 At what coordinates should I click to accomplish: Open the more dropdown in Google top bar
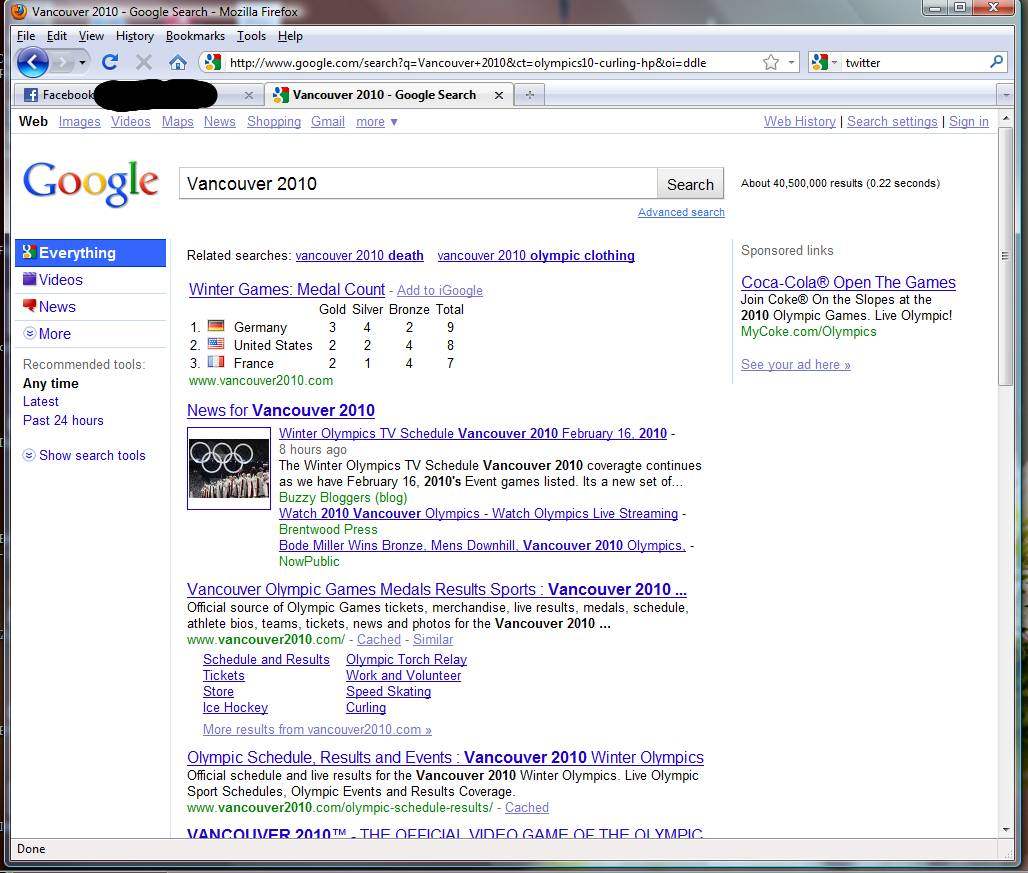[x=377, y=122]
